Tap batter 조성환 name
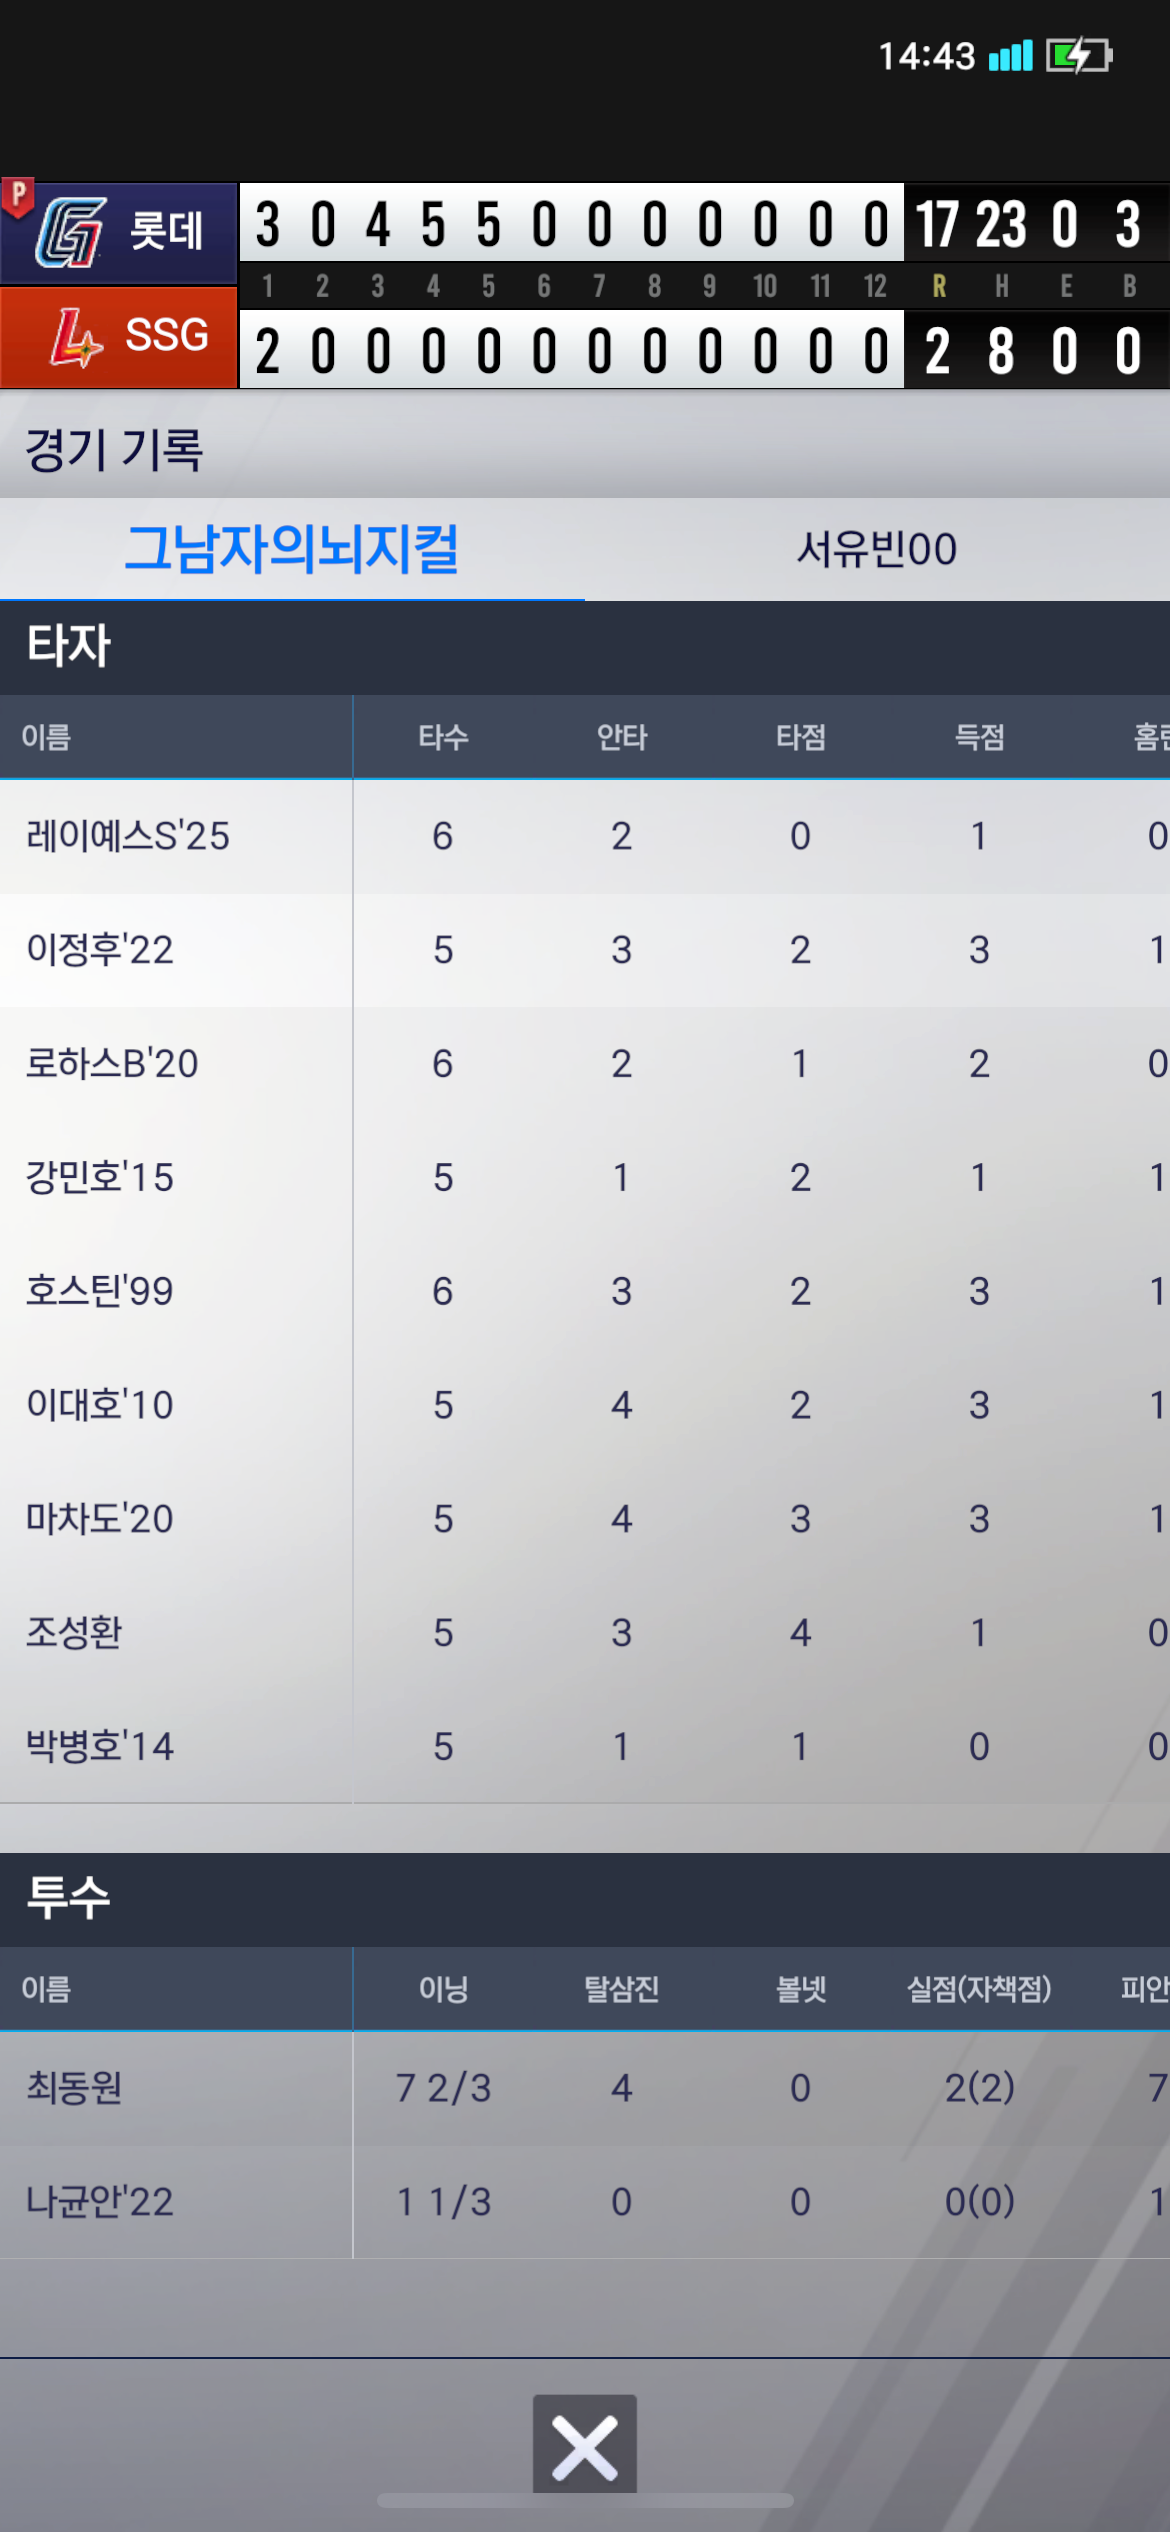Screen dimensions: 1170x2532 (x=74, y=1634)
